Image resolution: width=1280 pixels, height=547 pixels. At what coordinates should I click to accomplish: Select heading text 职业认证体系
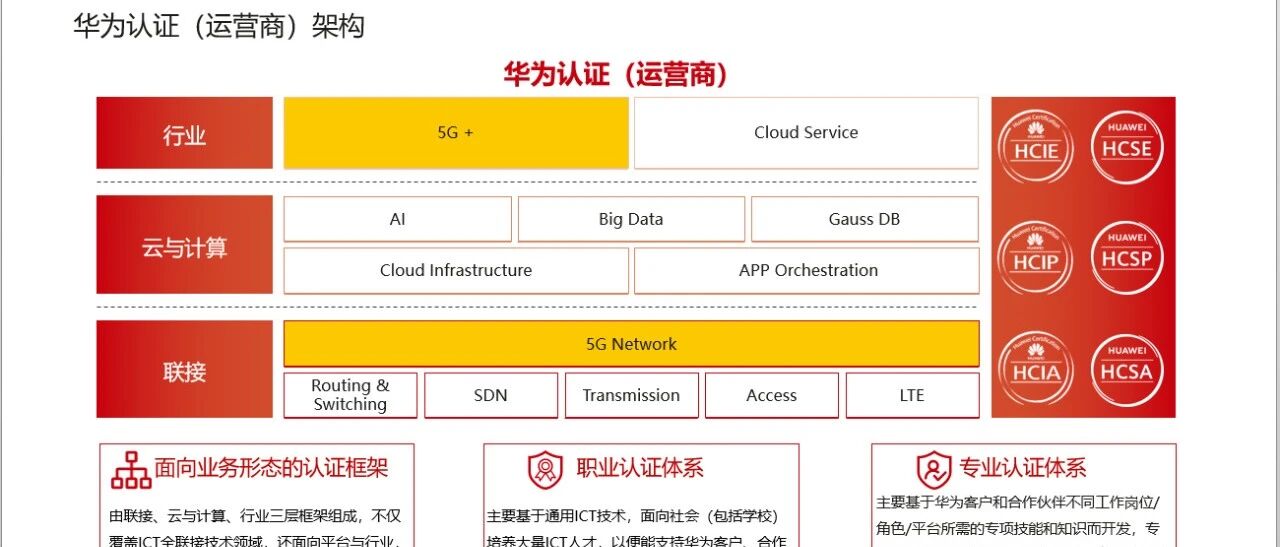point(640,468)
